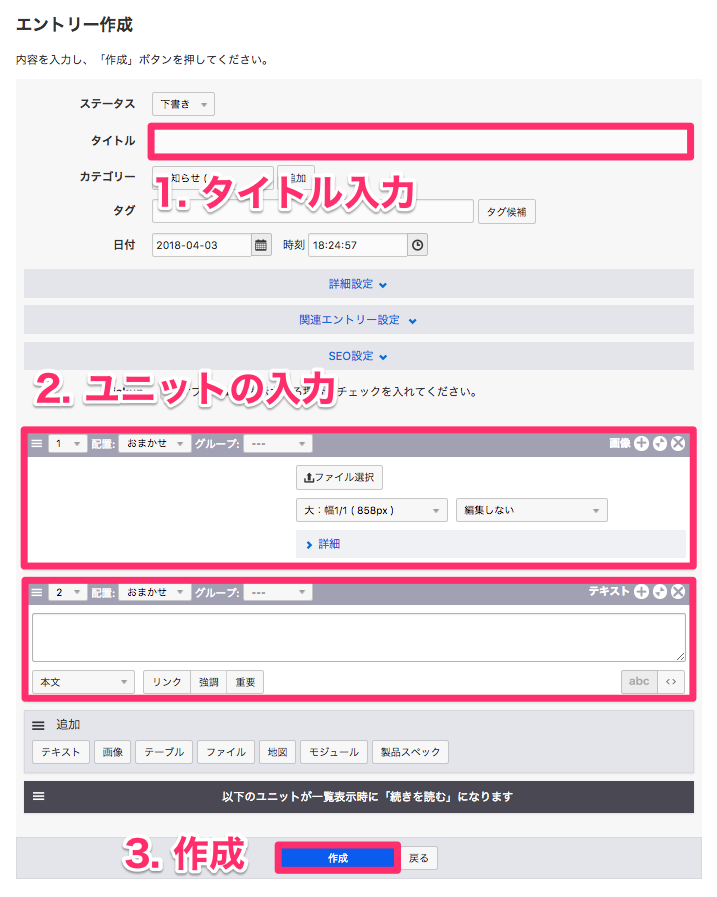Delete text unit with its X icon
Image resolution: width=717 pixels, height=897 pixels.
(678, 592)
